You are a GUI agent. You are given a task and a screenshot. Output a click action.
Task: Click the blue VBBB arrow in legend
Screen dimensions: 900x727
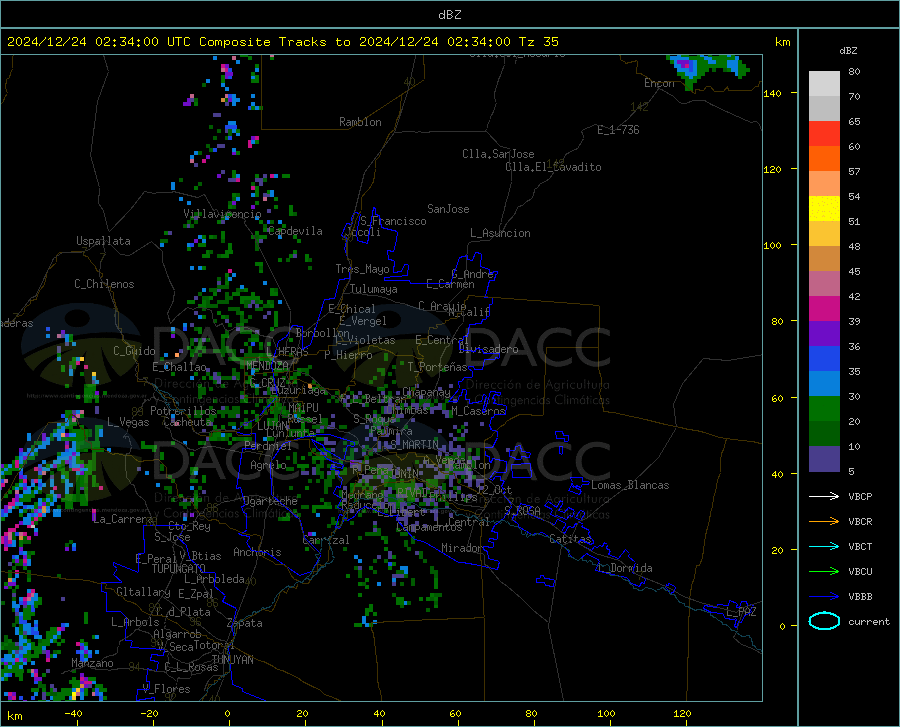click(824, 596)
